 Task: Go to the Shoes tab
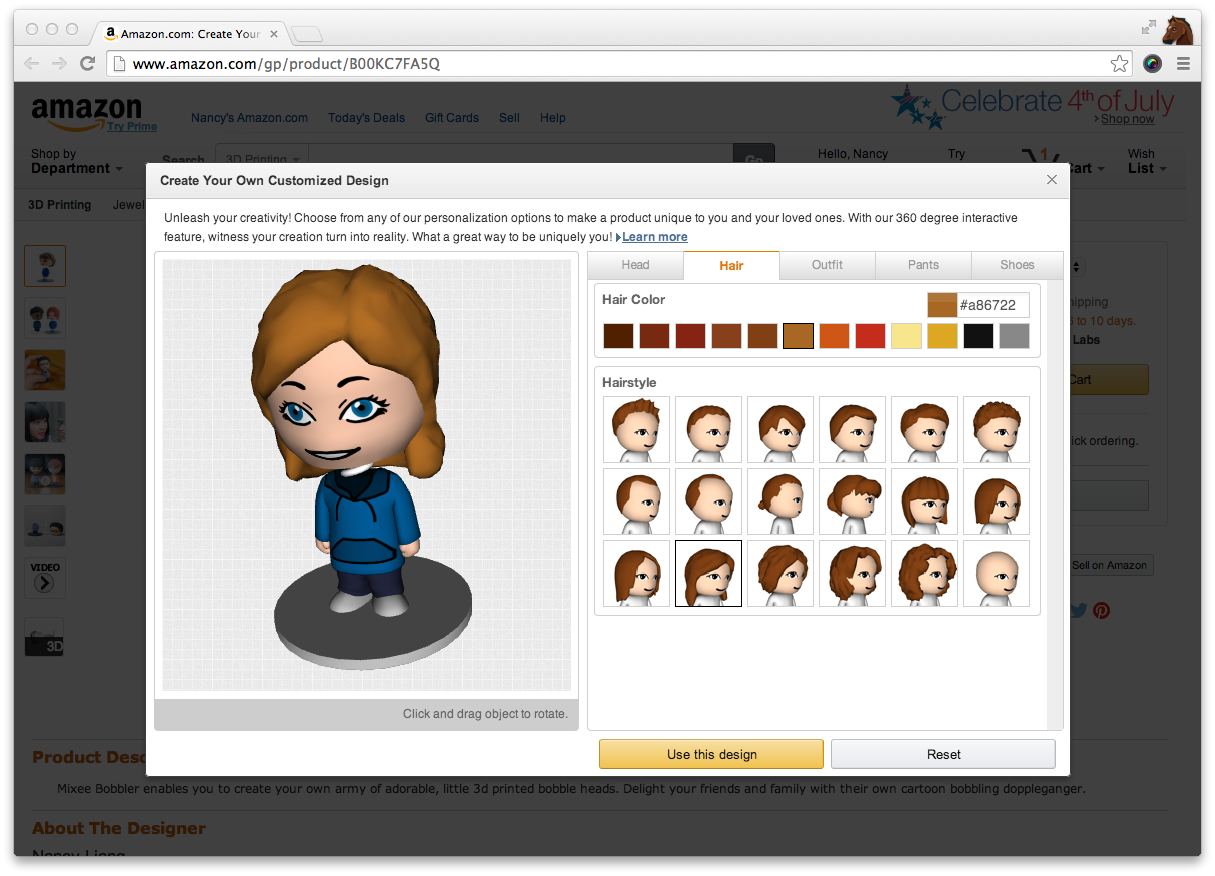click(1017, 265)
